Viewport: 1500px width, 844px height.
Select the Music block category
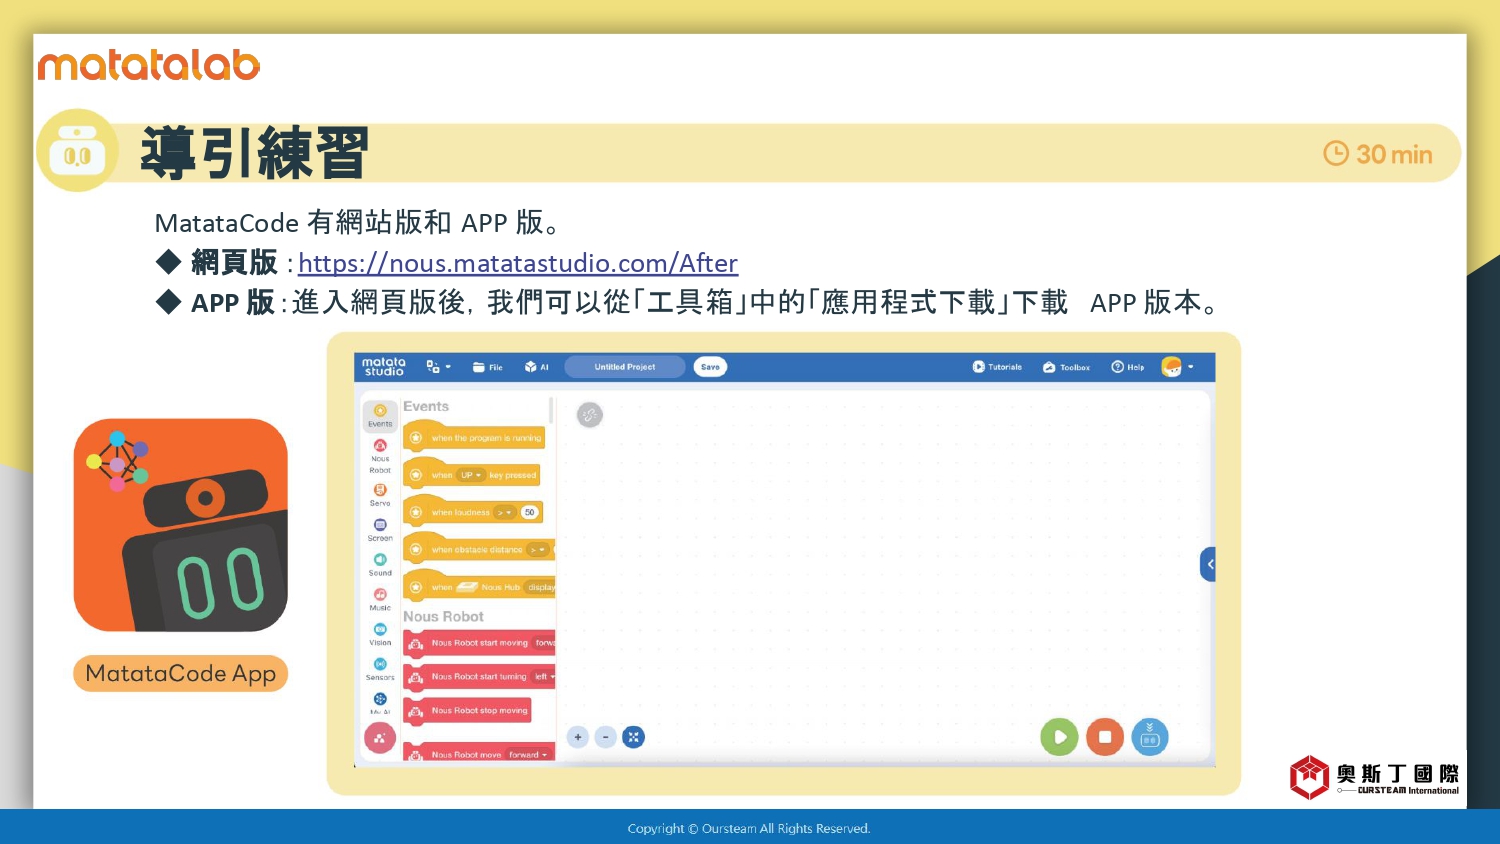380,600
